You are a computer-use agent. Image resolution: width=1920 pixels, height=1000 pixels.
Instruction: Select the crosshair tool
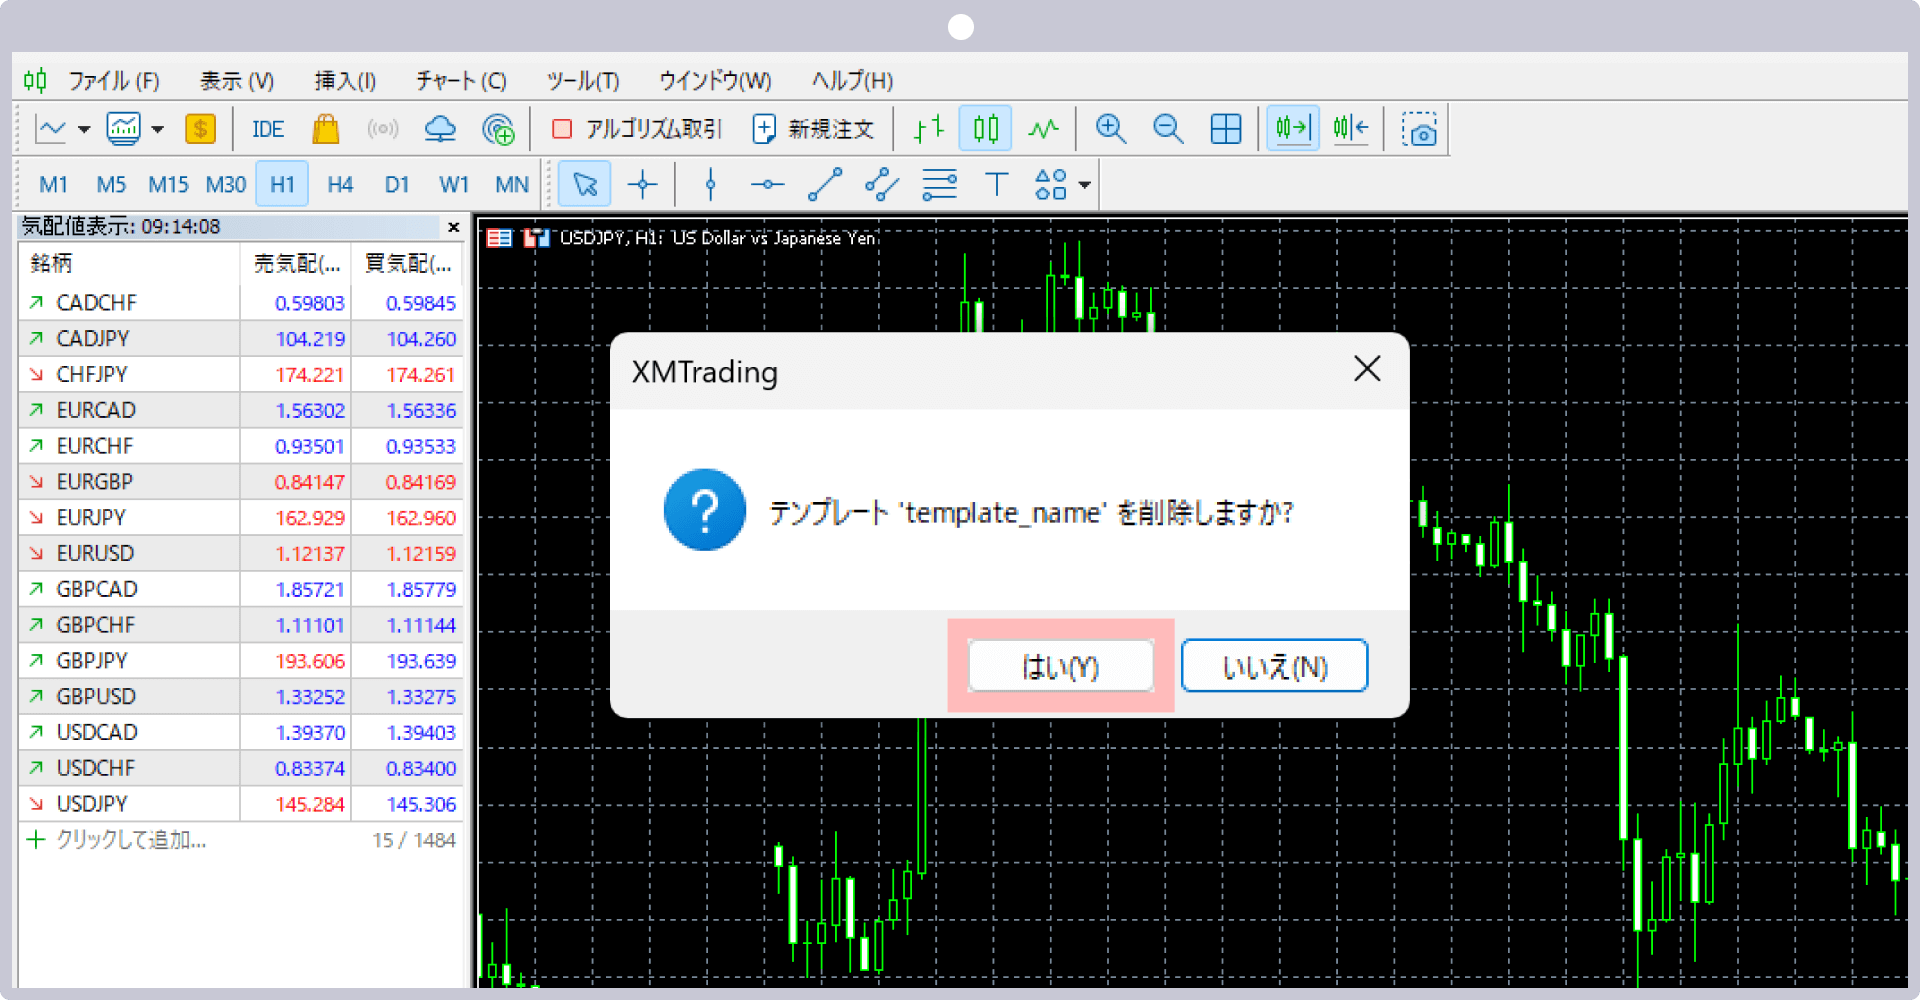pos(643,184)
